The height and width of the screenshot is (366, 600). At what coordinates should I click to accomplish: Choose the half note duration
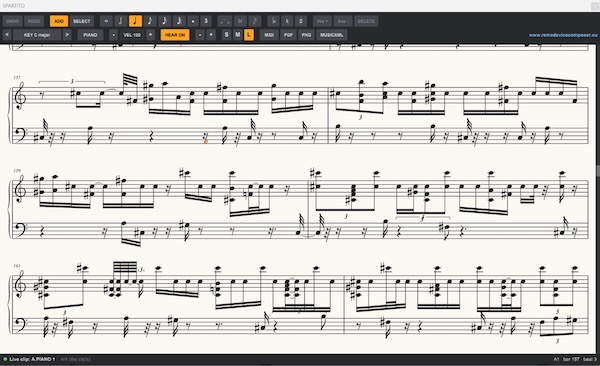121,21
